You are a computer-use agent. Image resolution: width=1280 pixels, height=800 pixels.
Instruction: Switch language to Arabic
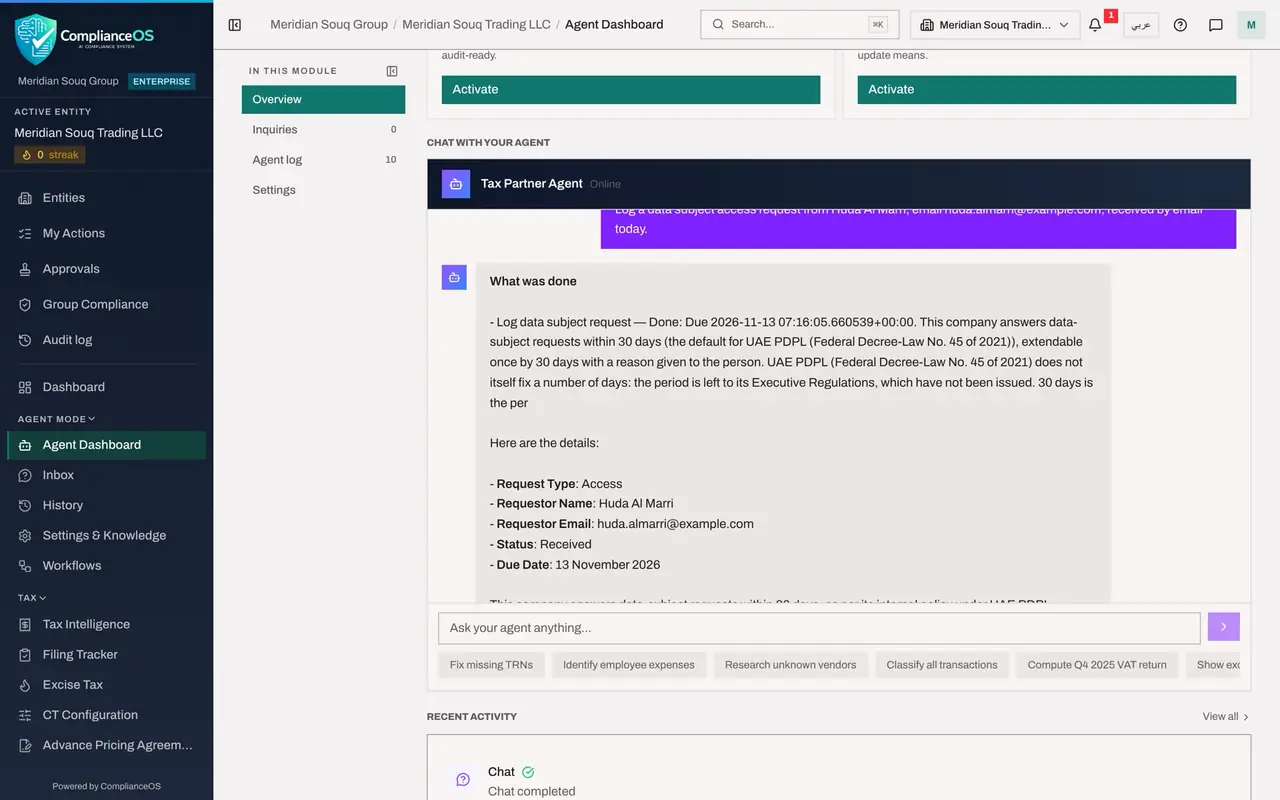(1141, 25)
